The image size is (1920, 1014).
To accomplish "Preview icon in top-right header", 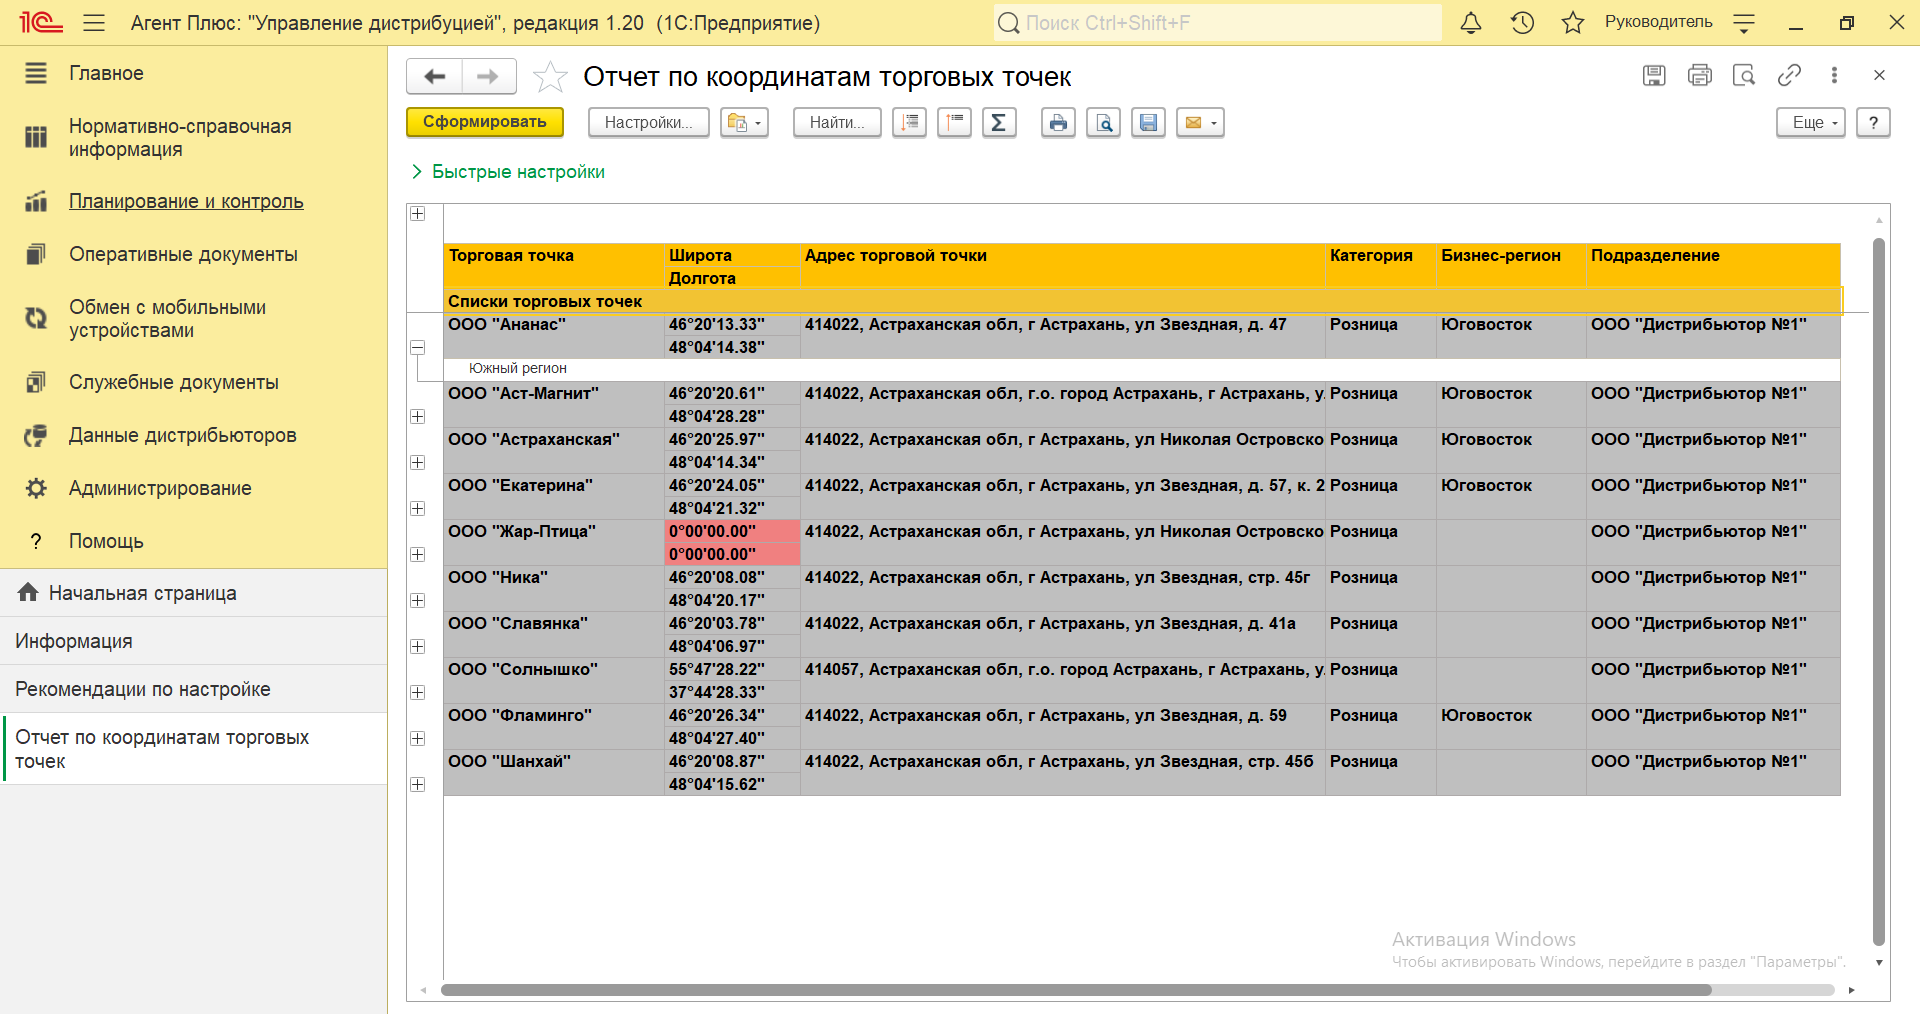I will [x=1744, y=75].
